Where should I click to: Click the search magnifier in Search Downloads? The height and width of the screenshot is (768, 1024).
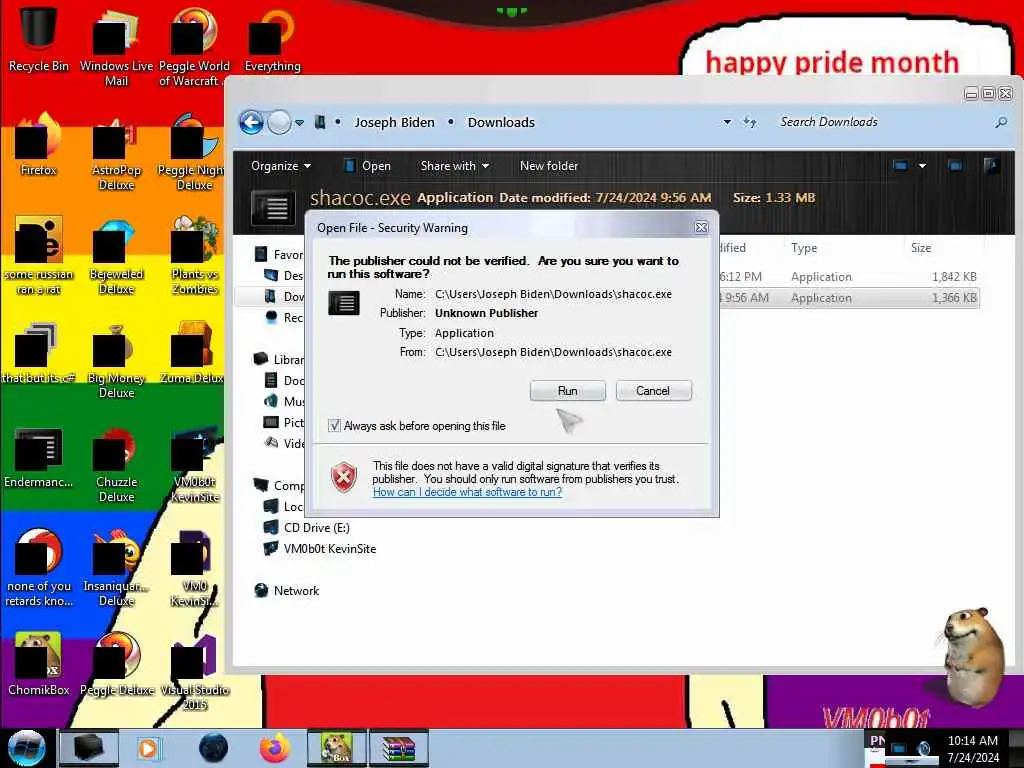point(1000,122)
